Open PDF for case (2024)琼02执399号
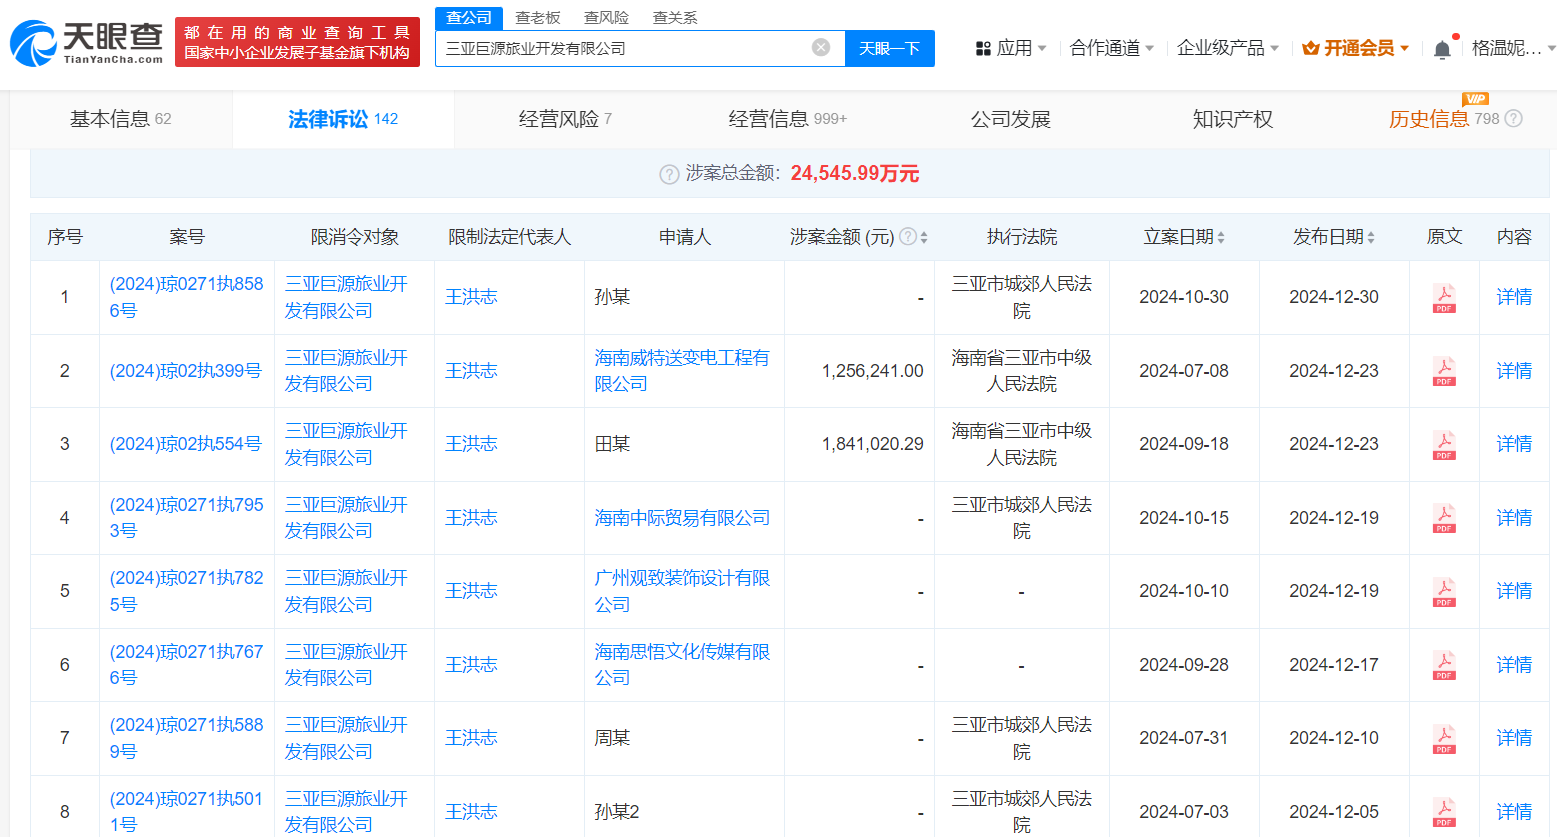This screenshot has height=837, width=1557. 1444,371
